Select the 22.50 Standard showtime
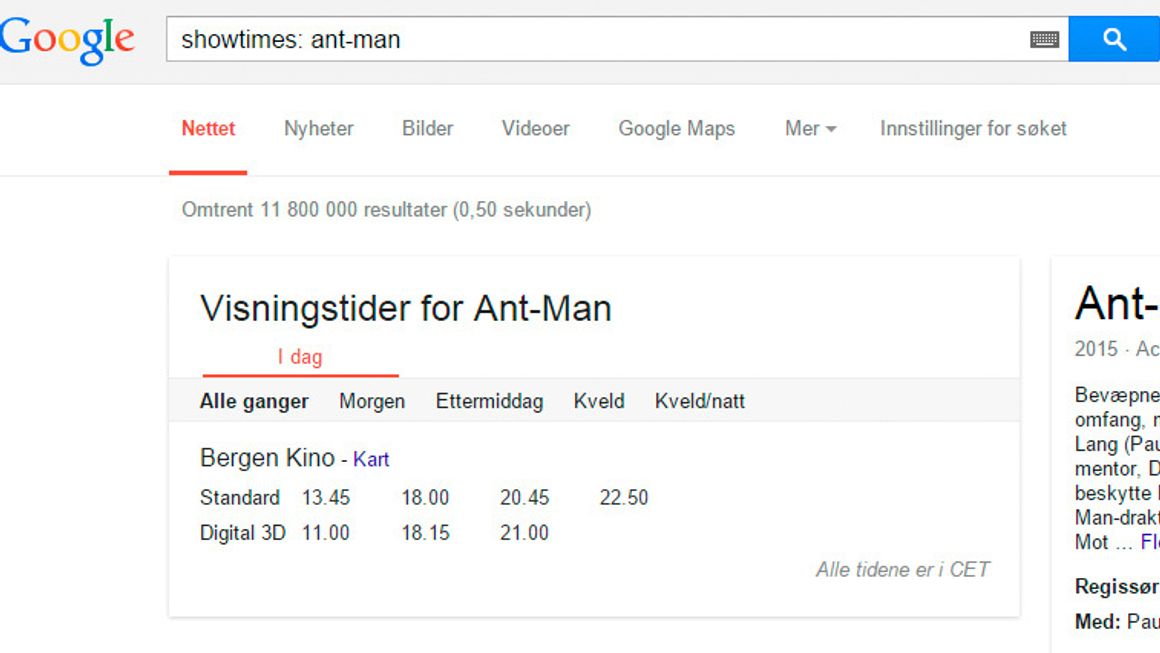1160x653 pixels. 625,497
